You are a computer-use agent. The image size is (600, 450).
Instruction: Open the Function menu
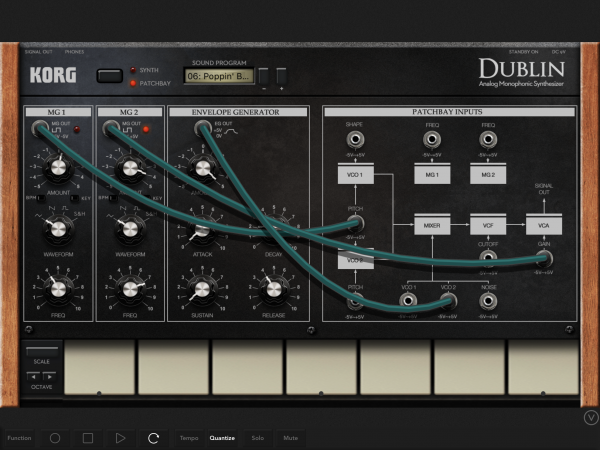click(x=19, y=438)
